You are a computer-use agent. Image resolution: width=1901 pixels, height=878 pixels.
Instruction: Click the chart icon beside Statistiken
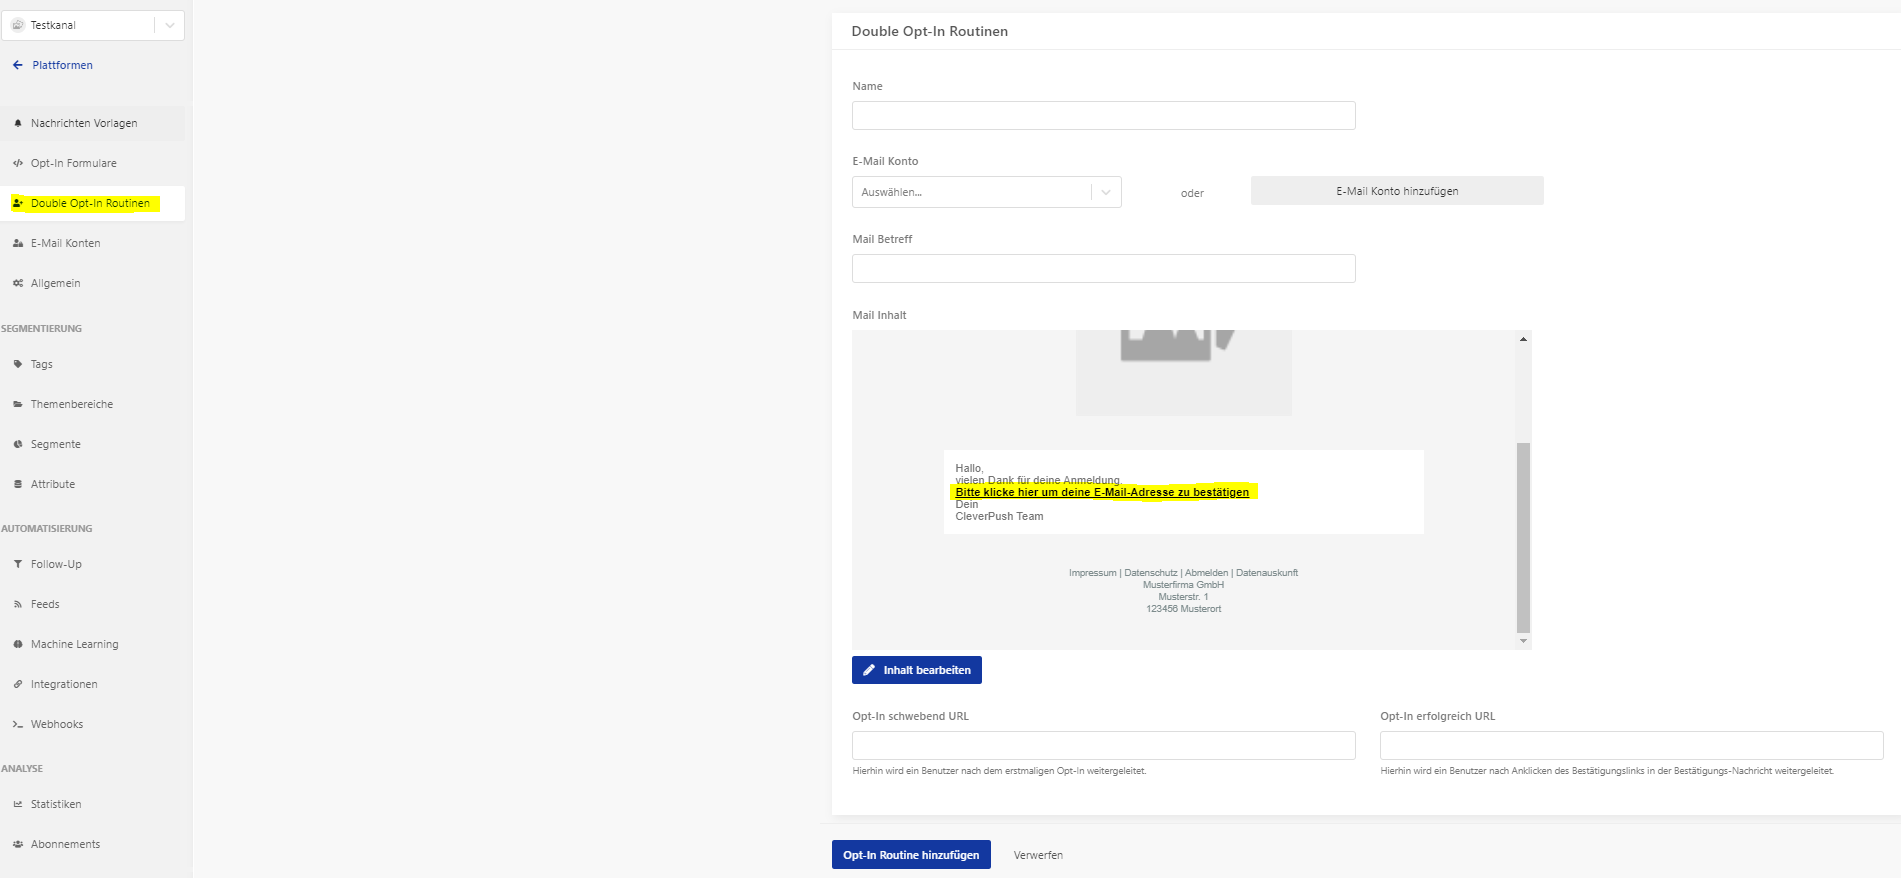coord(18,804)
